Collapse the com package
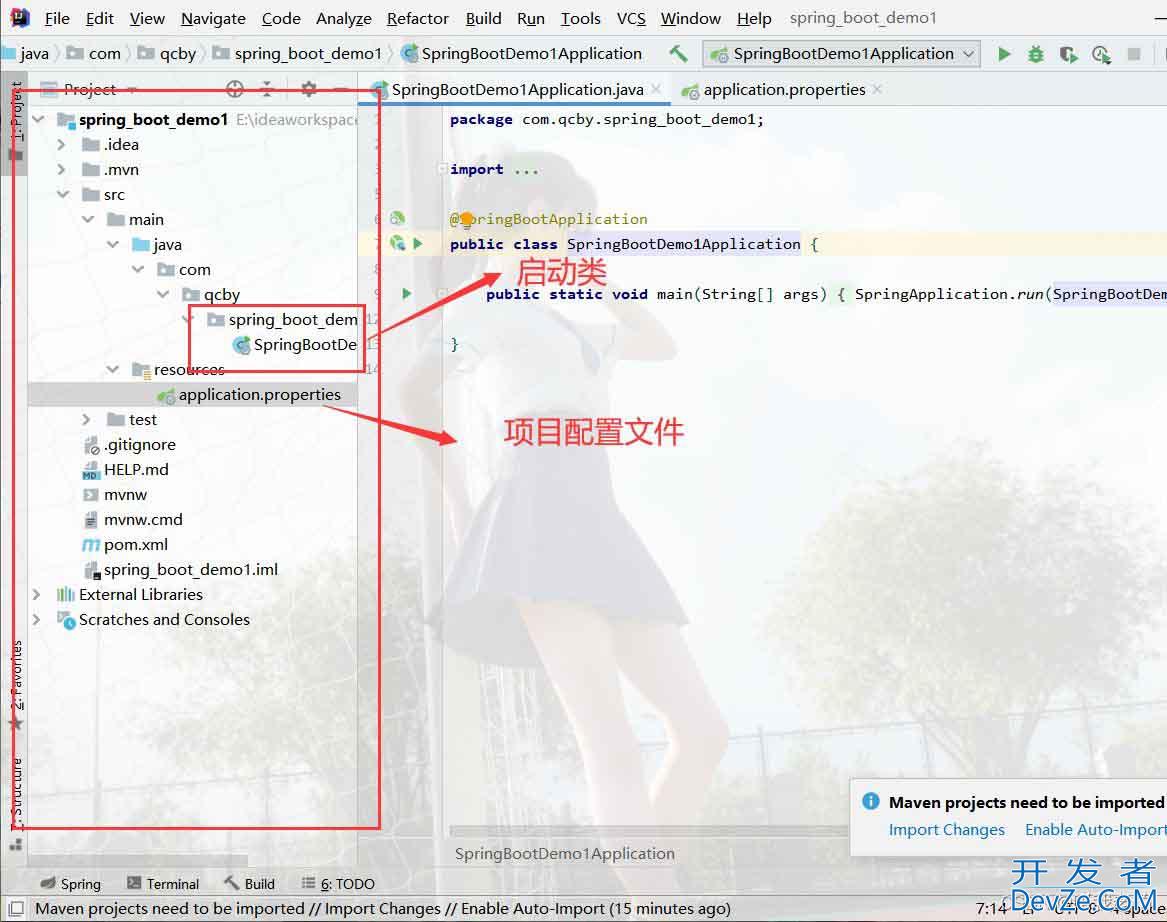Viewport: 1167px width, 922px height. [138, 269]
